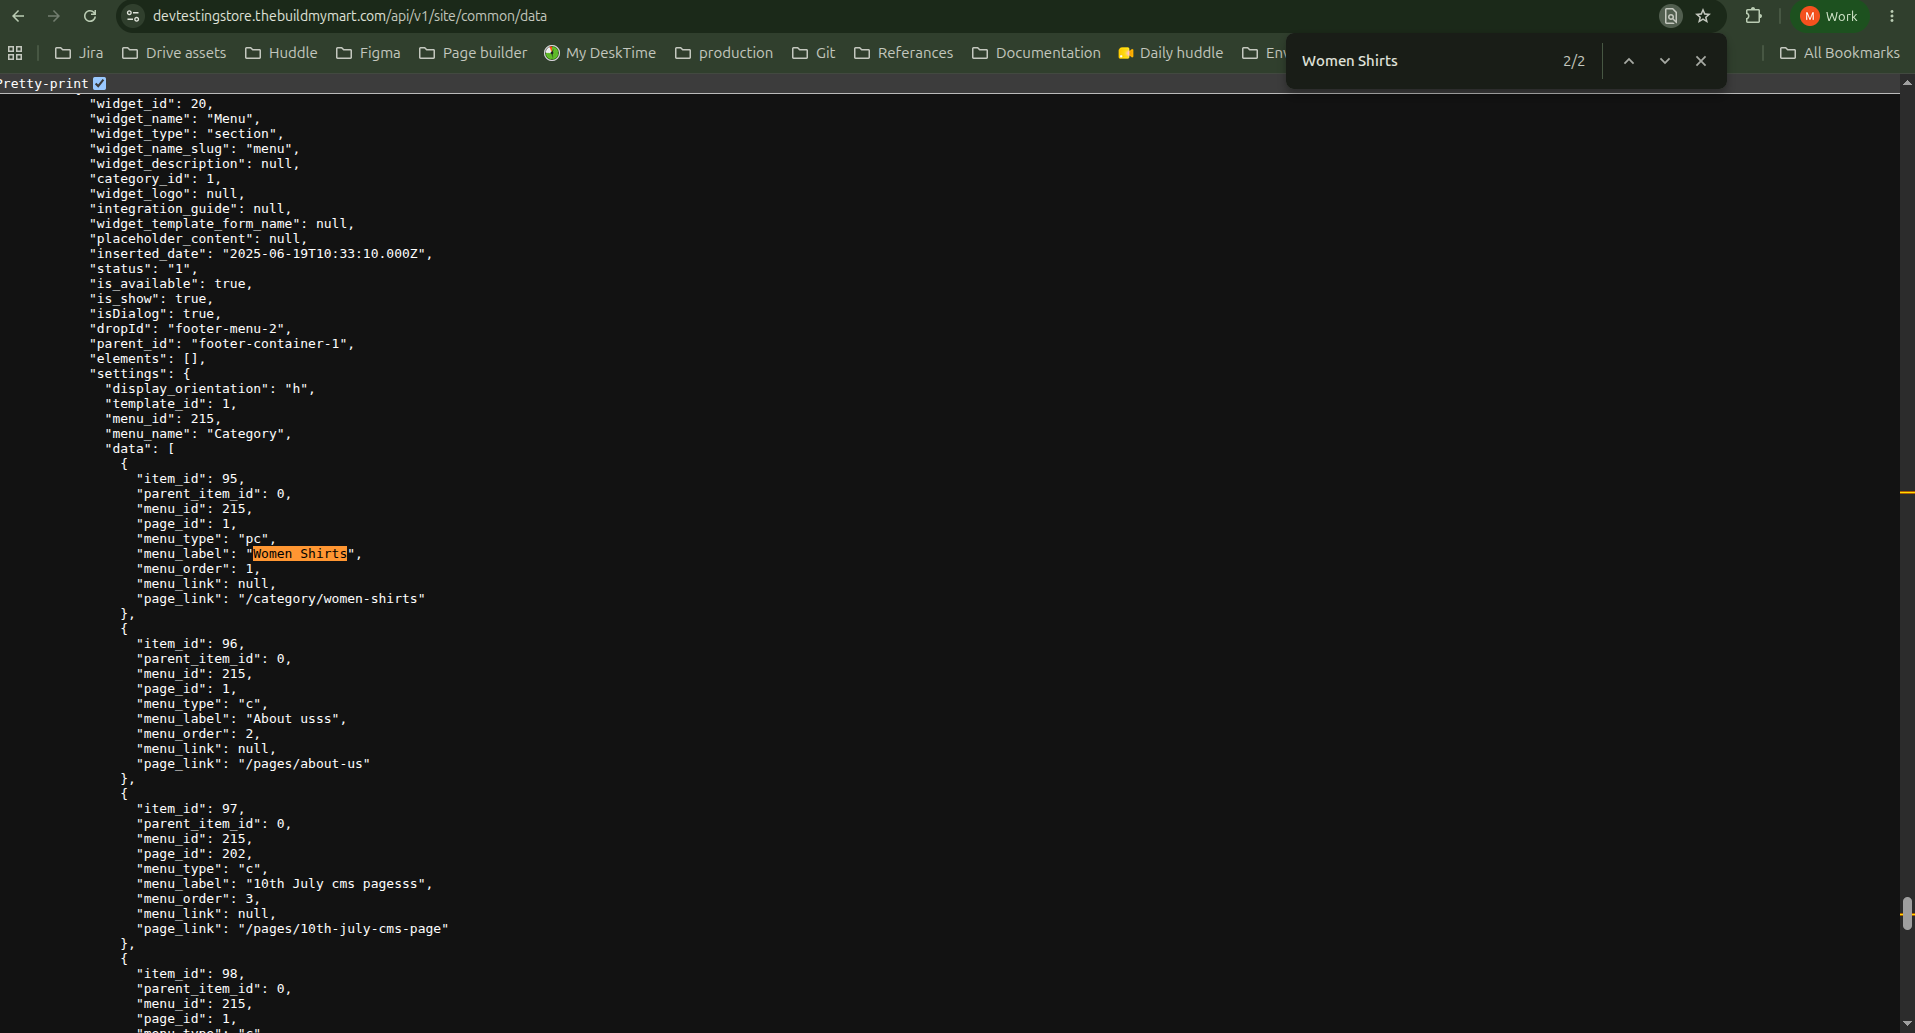Toggle the Pretty-print checkbox
The width and height of the screenshot is (1915, 1033).
tap(100, 83)
